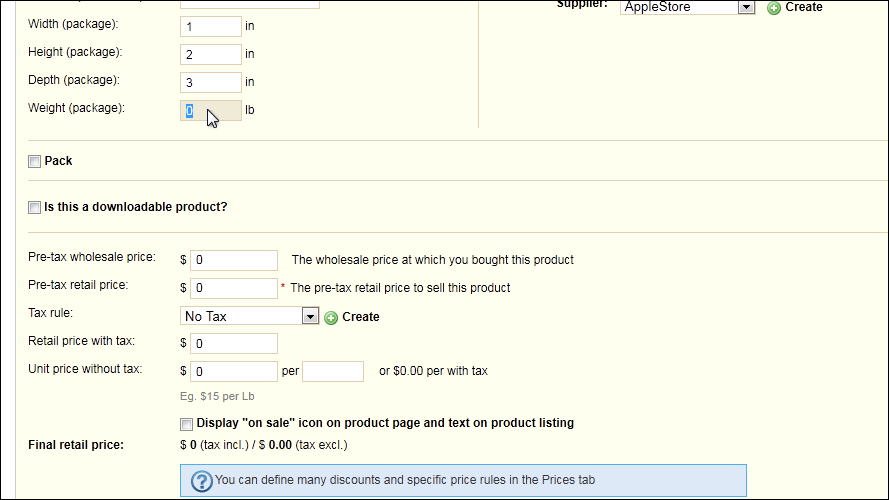Screen dimensions: 889x500
Task: Enable the Pack checkbox
Action: click(35, 162)
